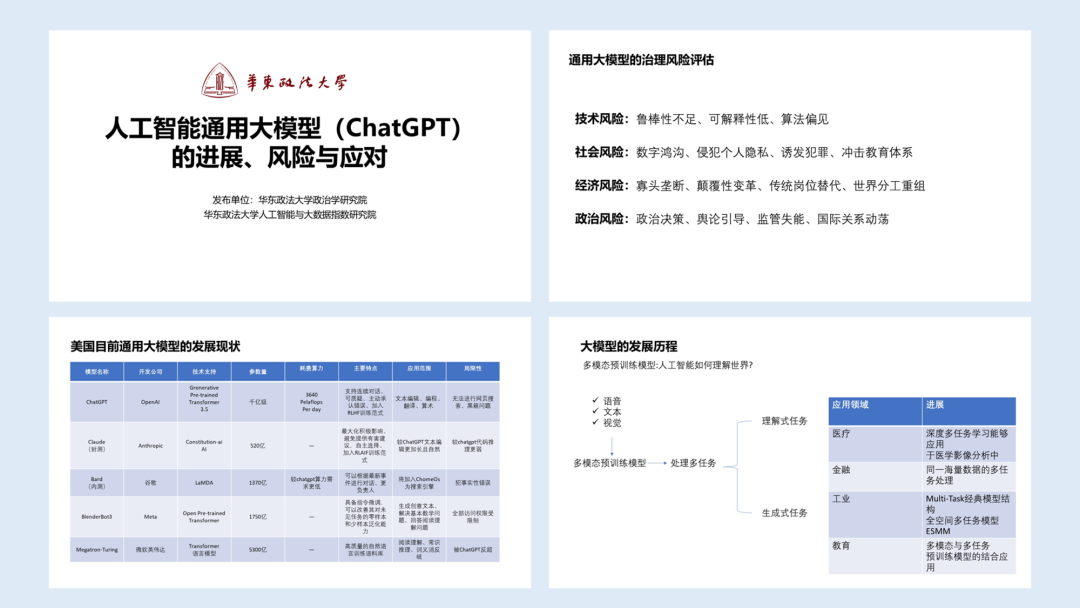
Task: Click the 'Bard' model name cell
Action: [96, 483]
